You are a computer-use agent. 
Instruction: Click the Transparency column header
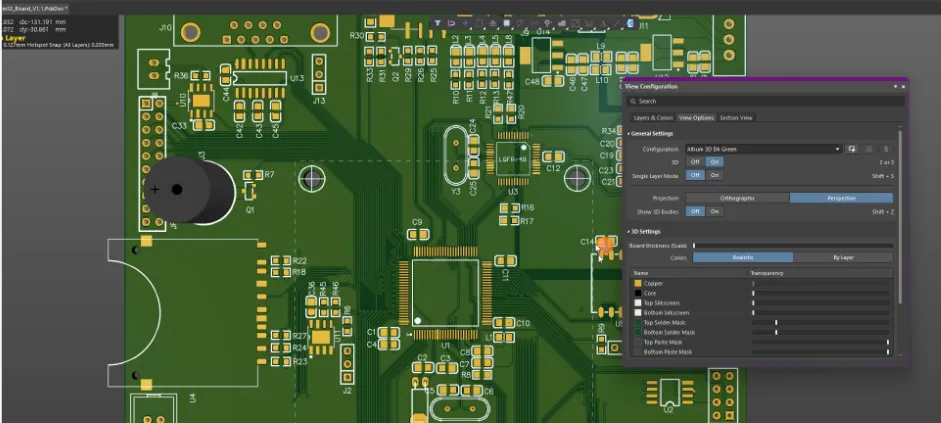[x=820, y=273]
